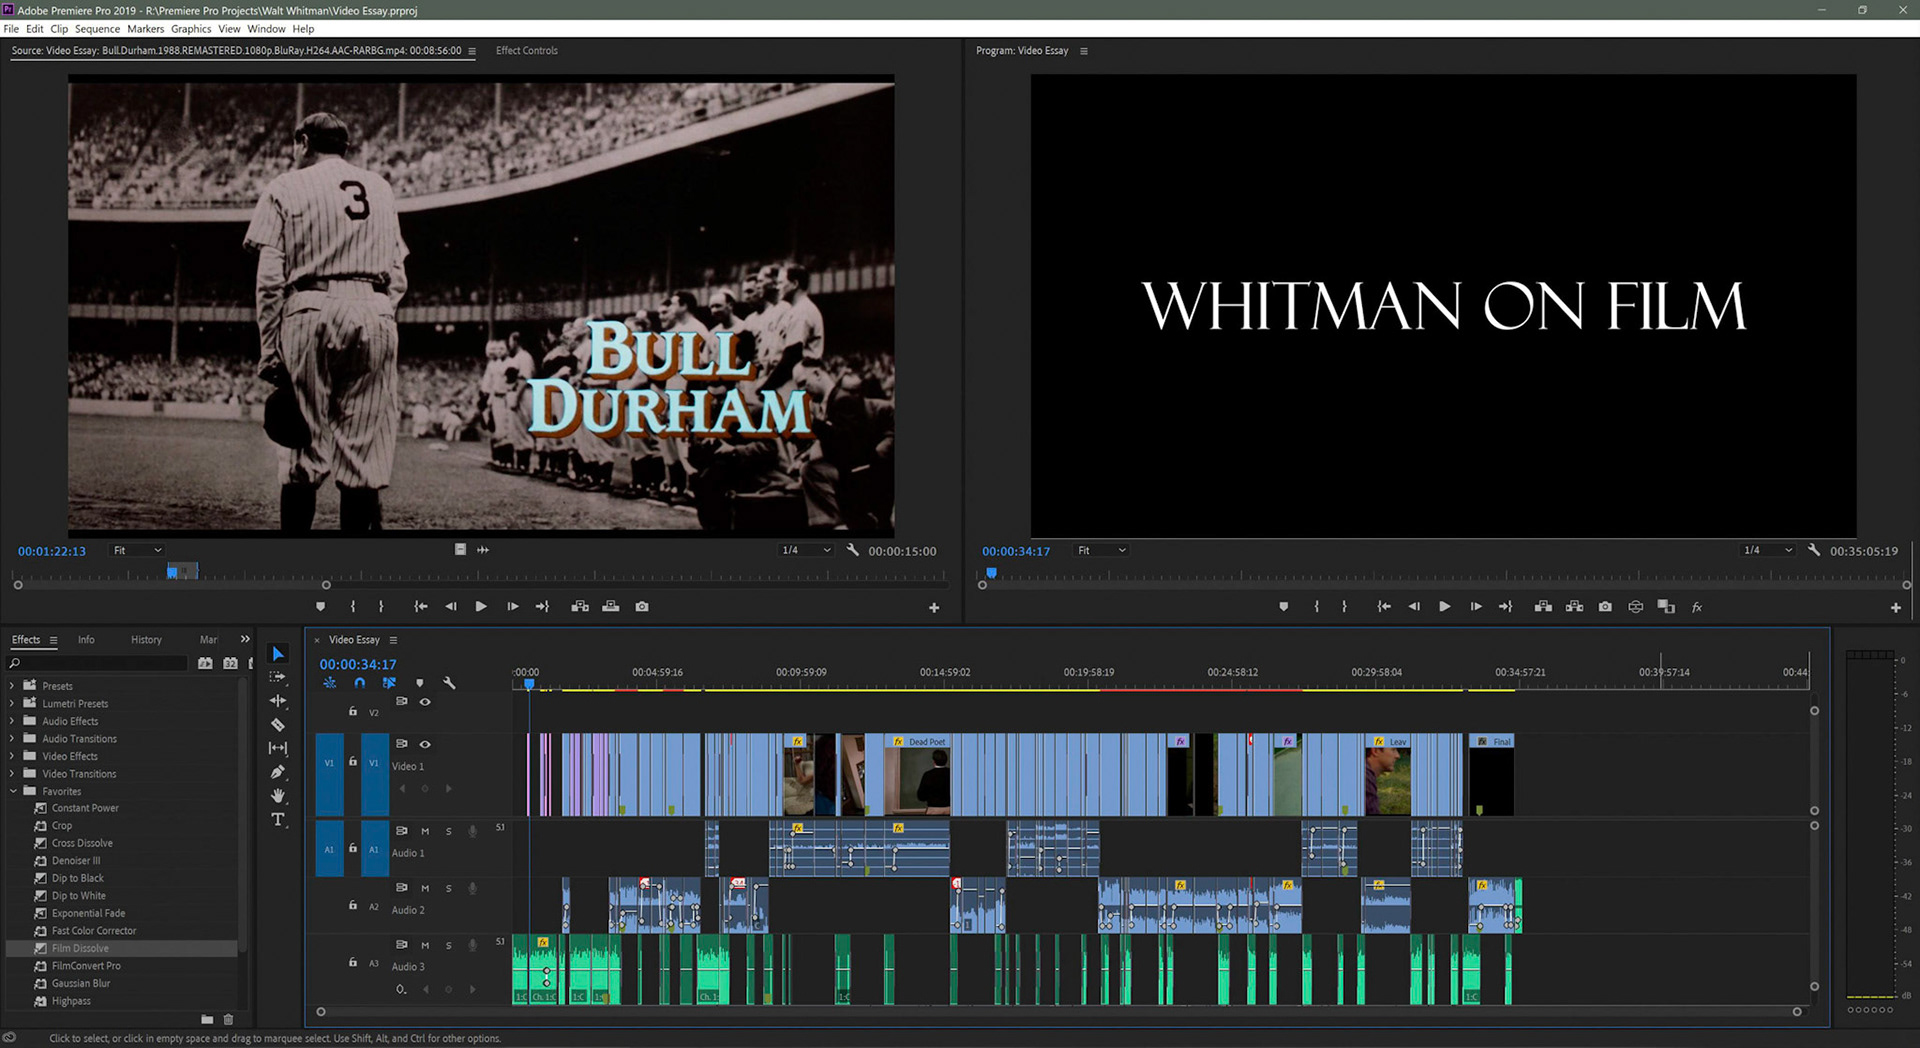Open the Fit zoom dropdown in Source monitor
1920x1048 pixels.
pyautogui.click(x=136, y=550)
